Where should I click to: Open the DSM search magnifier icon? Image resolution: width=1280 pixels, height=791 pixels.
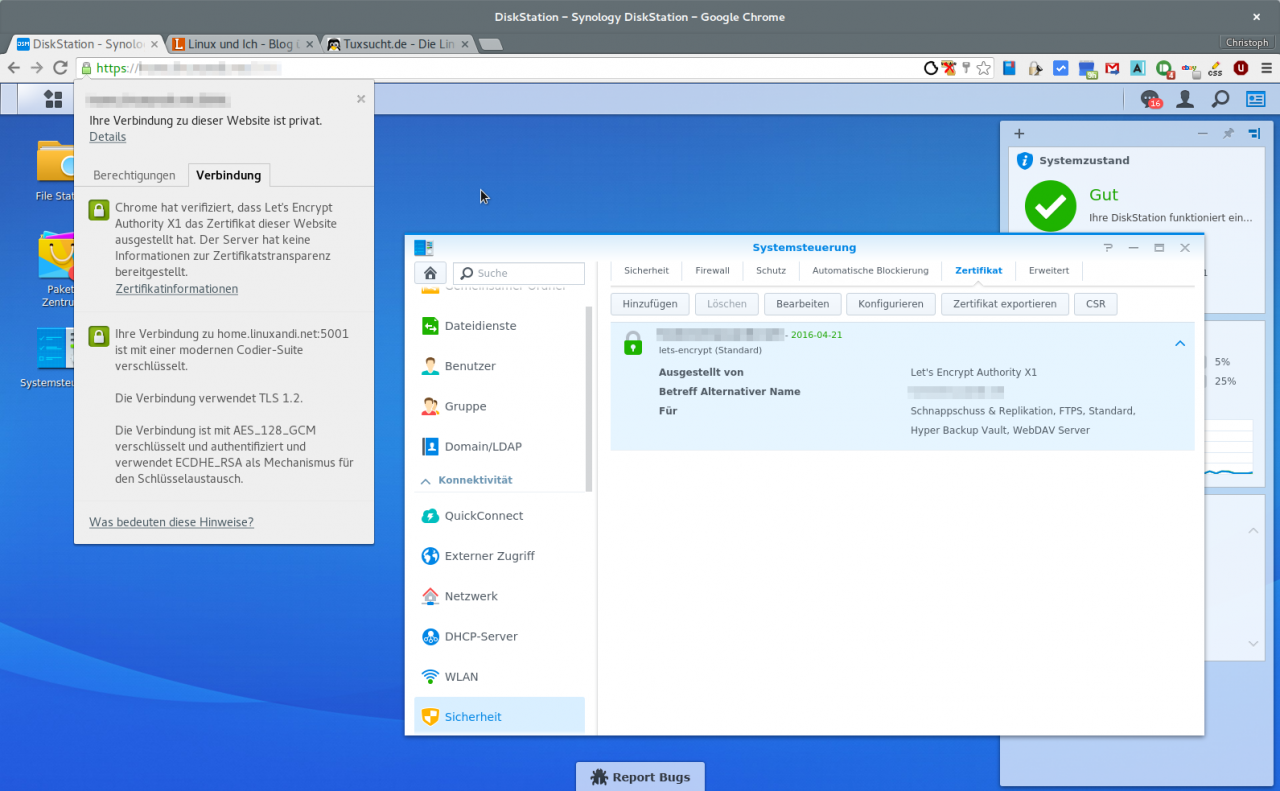pos(1220,99)
